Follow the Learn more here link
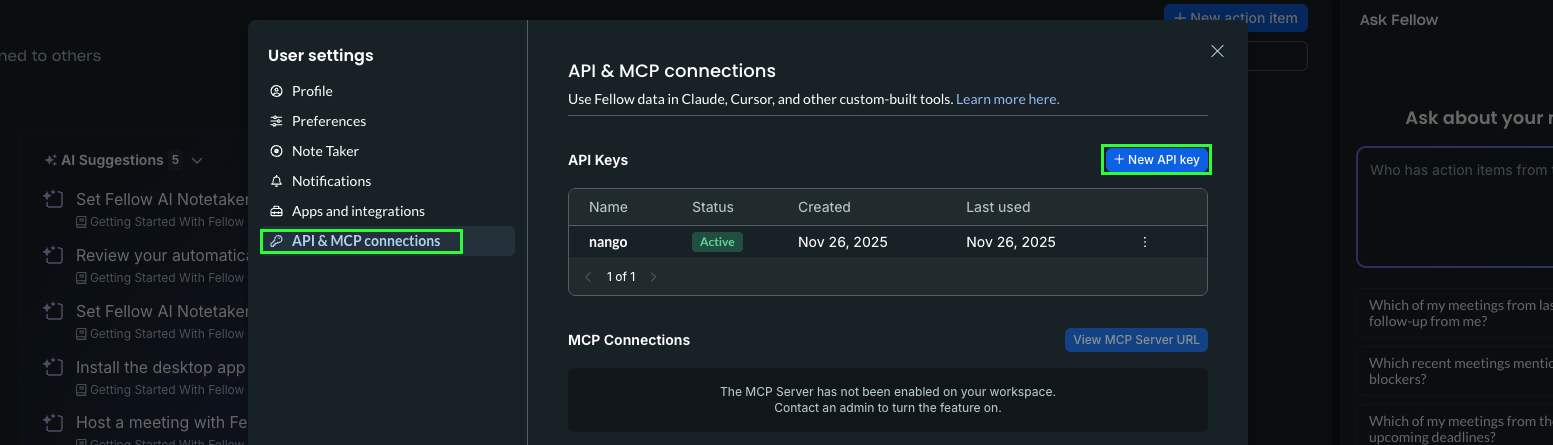Image resolution: width=1553 pixels, height=445 pixels. [x=1007, y=99]
